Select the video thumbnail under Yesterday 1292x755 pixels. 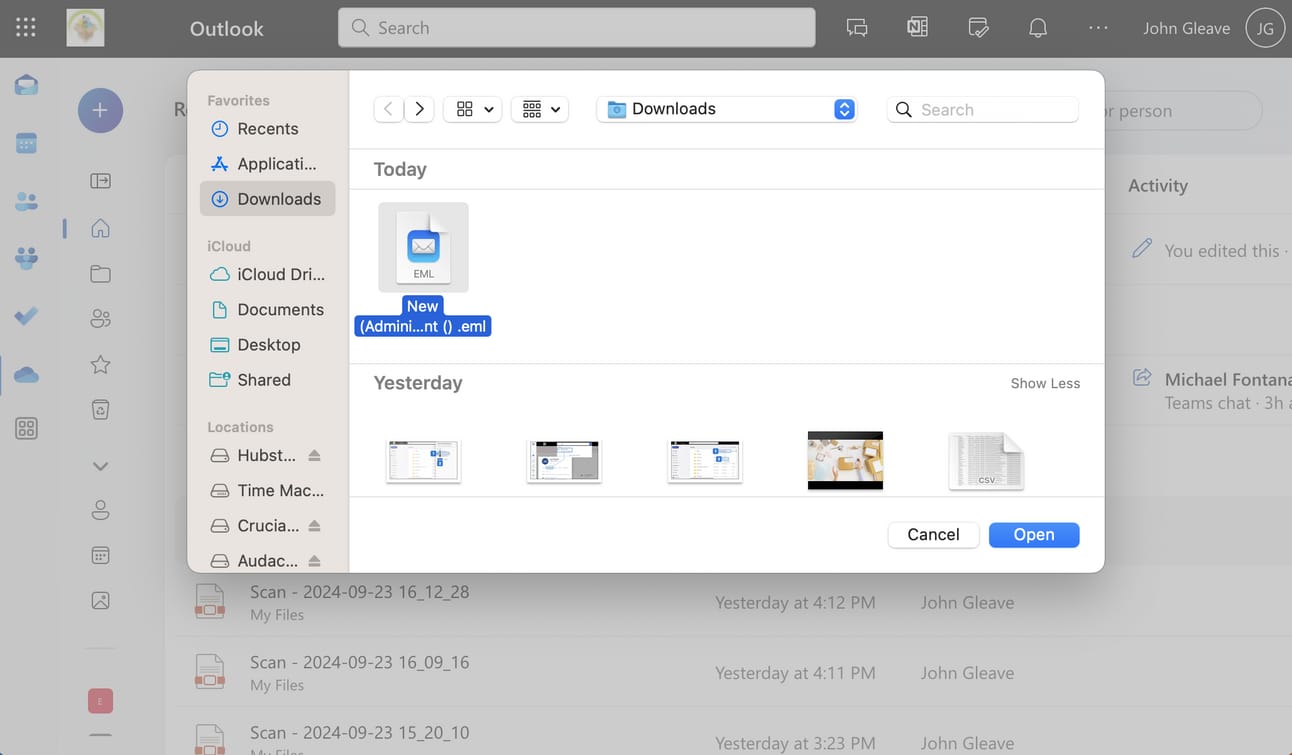pos(845,460)
